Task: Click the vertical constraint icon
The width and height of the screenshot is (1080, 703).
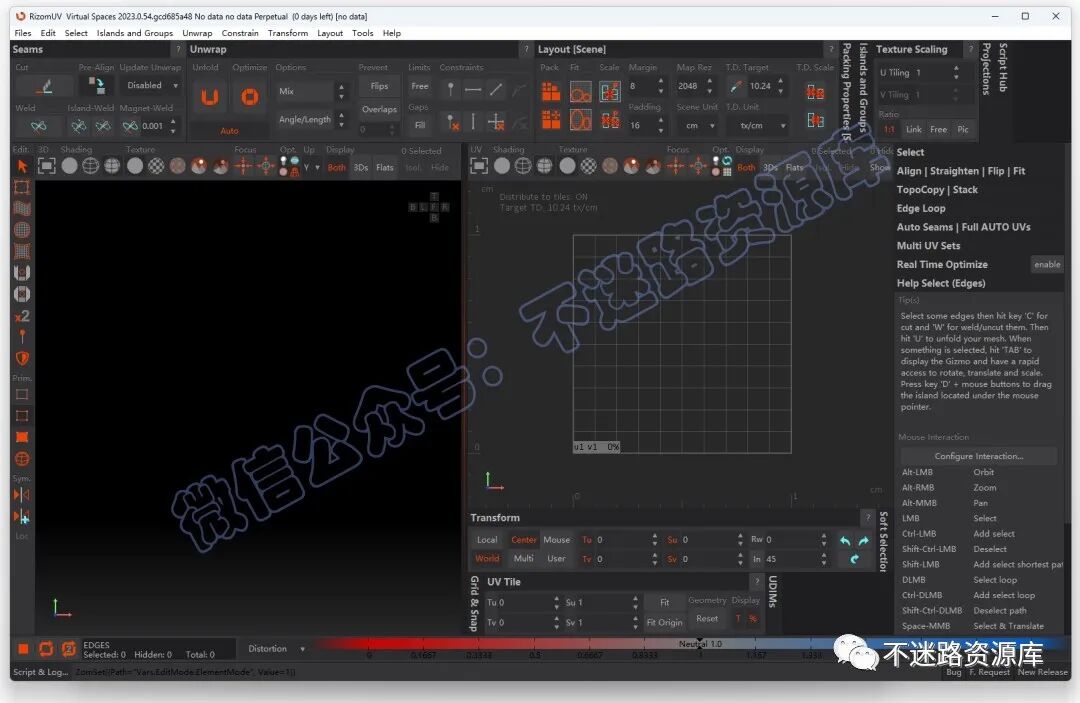Action: pyautogui.click(x=473, y=123)
